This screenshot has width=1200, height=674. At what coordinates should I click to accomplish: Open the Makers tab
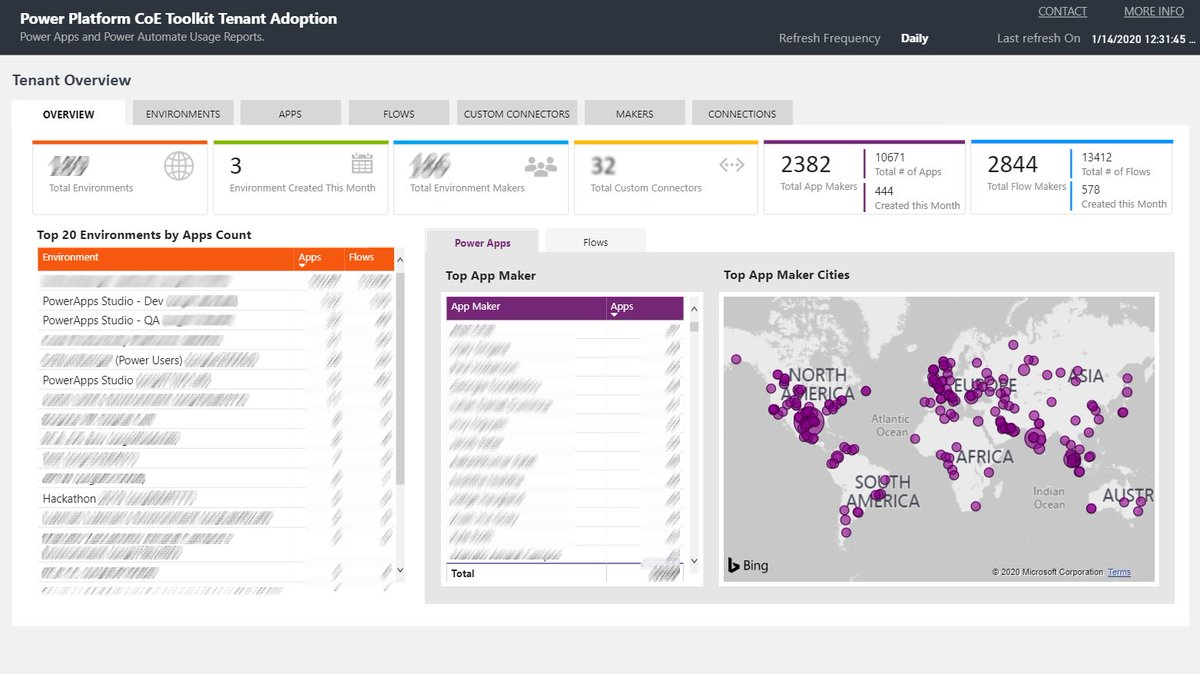pos(635,114)
